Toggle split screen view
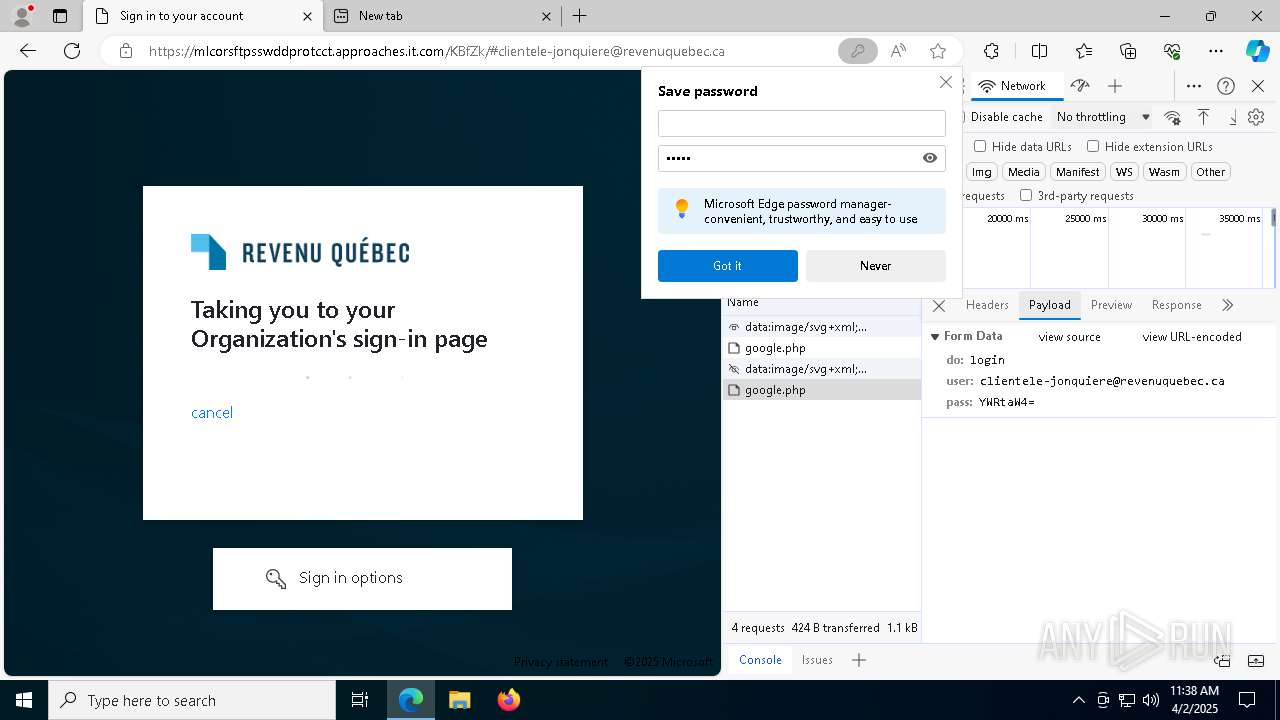1280x720 pixels. click(x=1039, y=51)
